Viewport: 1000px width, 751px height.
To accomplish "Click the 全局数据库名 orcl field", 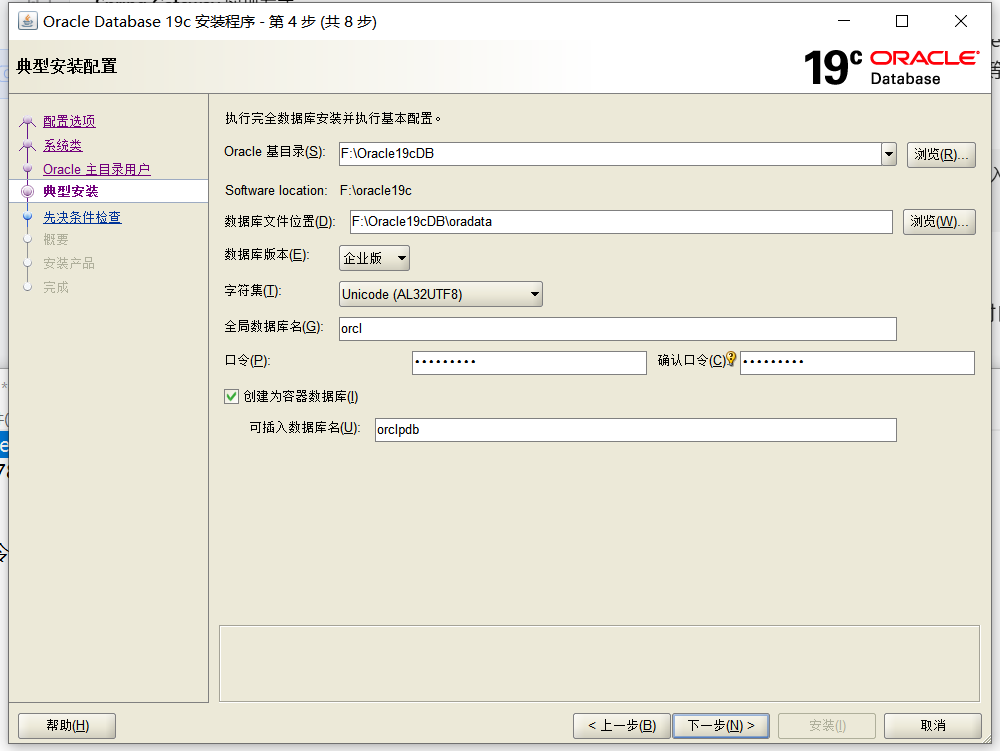I will (x=618, y=329).
